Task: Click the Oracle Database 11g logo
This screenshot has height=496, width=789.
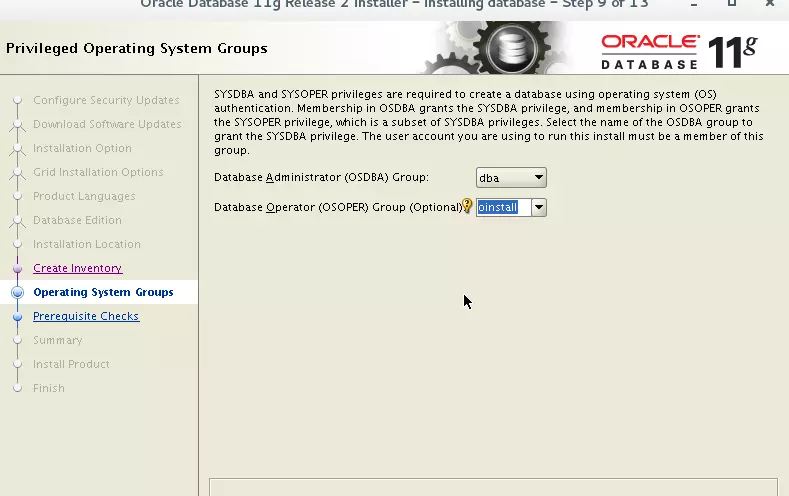Action: click(679, 51)
